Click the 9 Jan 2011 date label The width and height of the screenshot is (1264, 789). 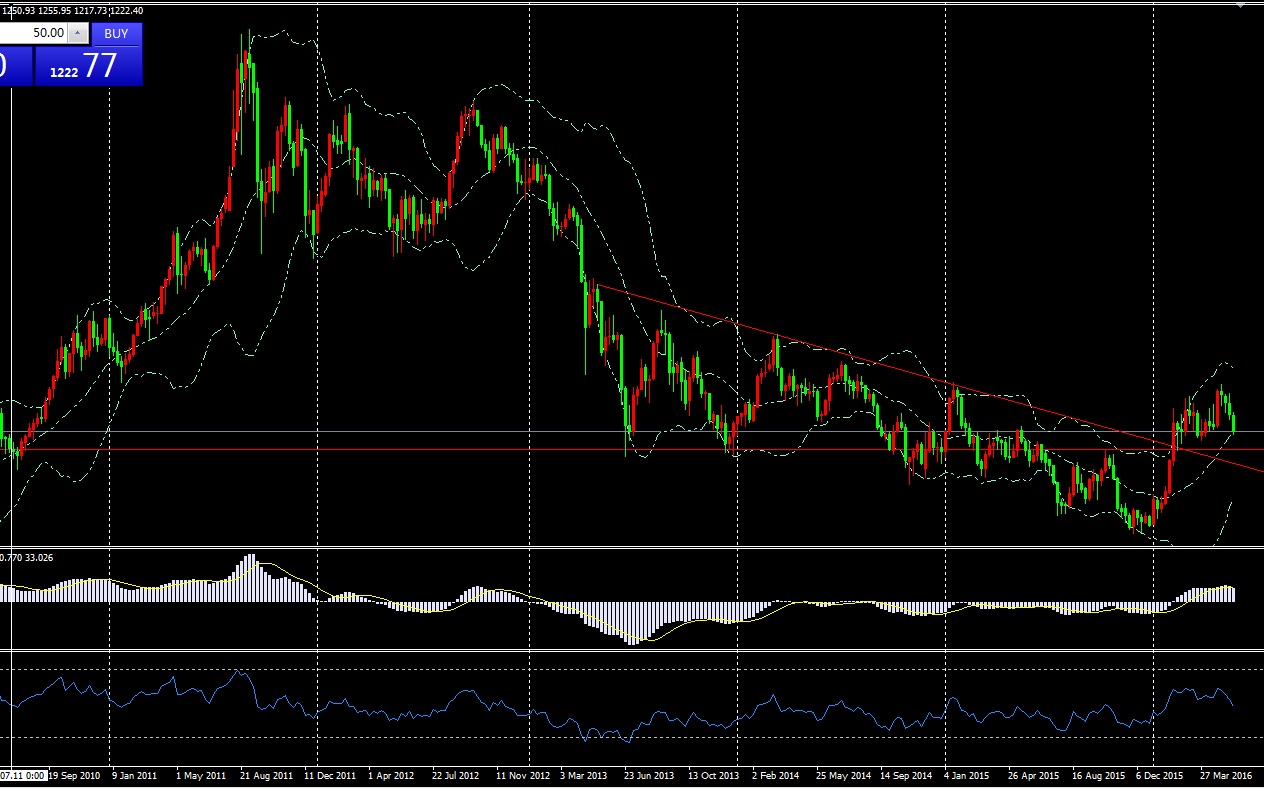point(134,775)
